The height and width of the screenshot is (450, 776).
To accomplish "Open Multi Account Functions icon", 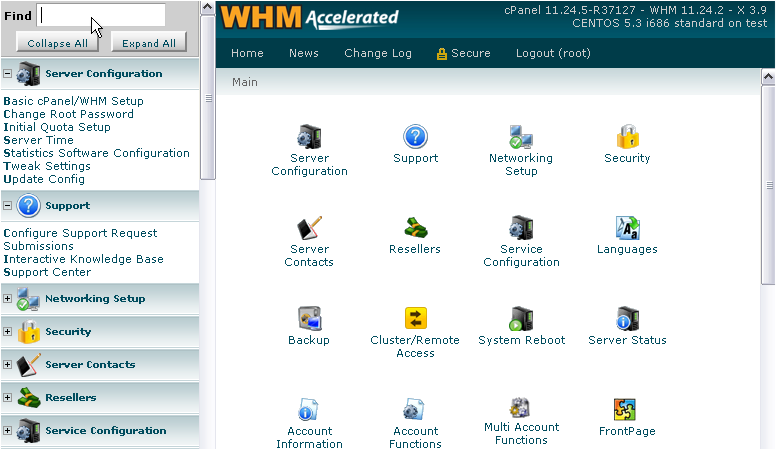I will 520,408.
